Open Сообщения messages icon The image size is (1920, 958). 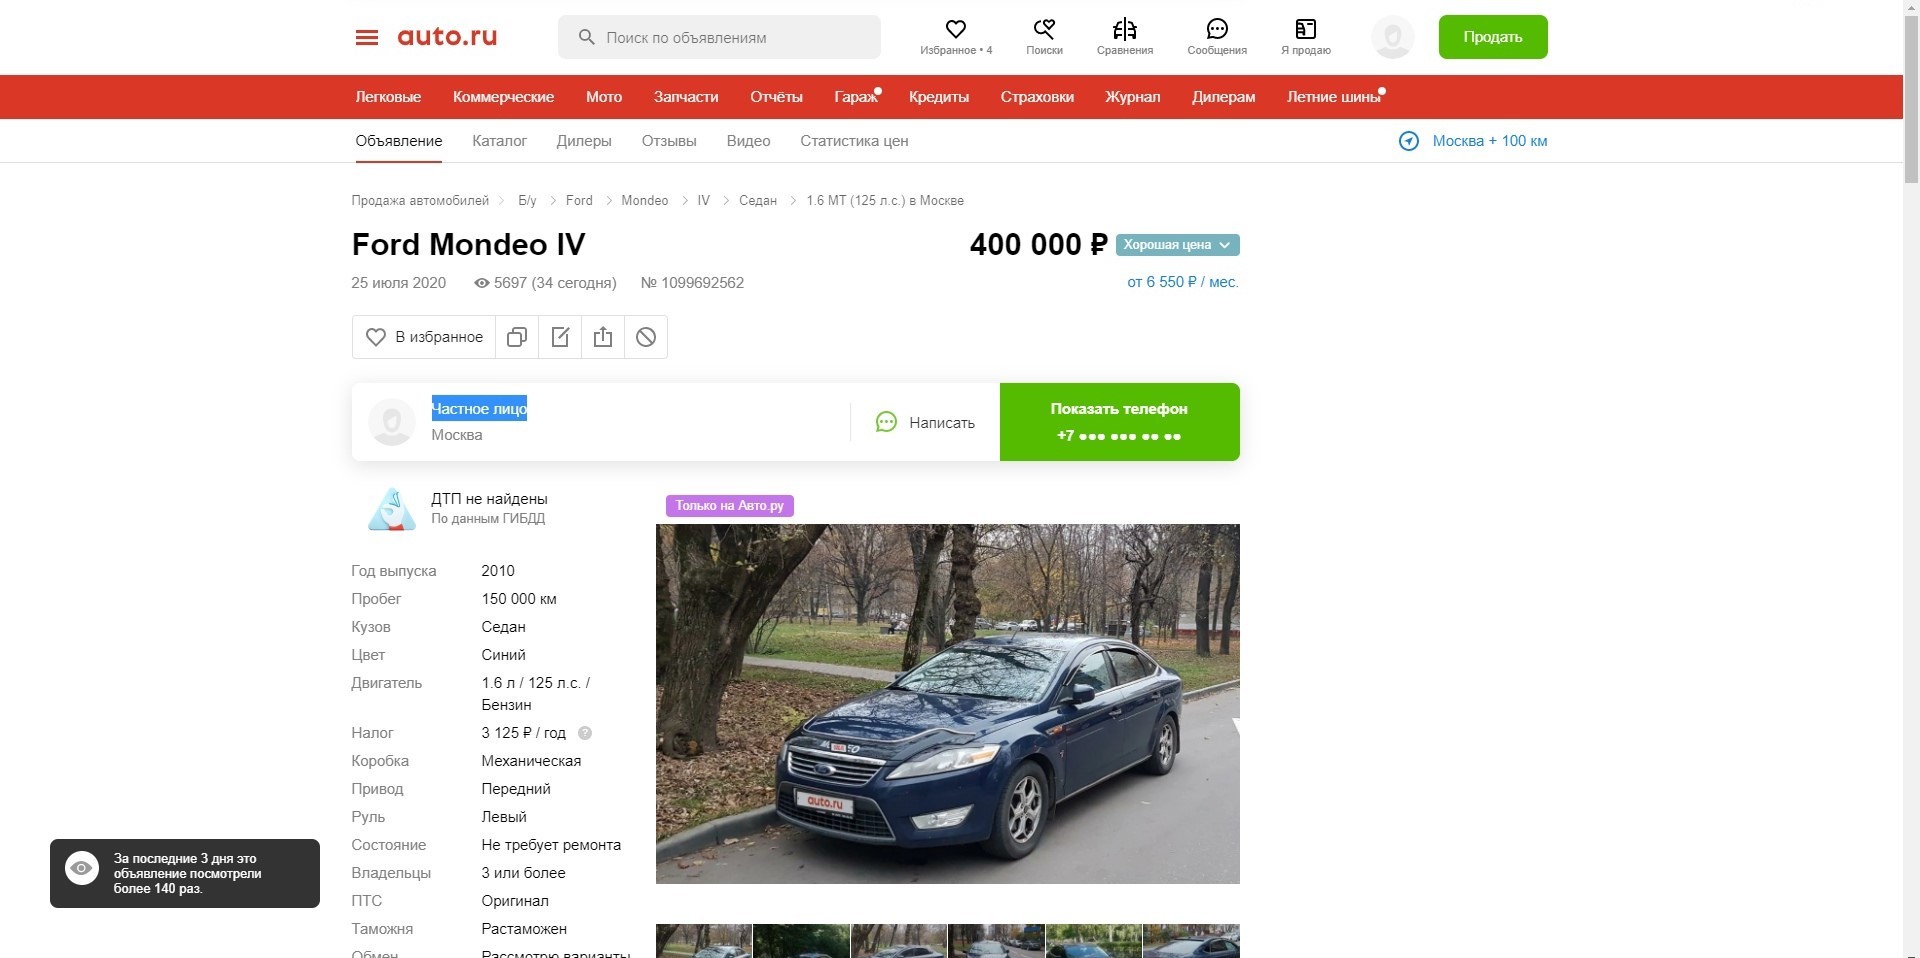pyautogui.click(x=1217, y=29)
